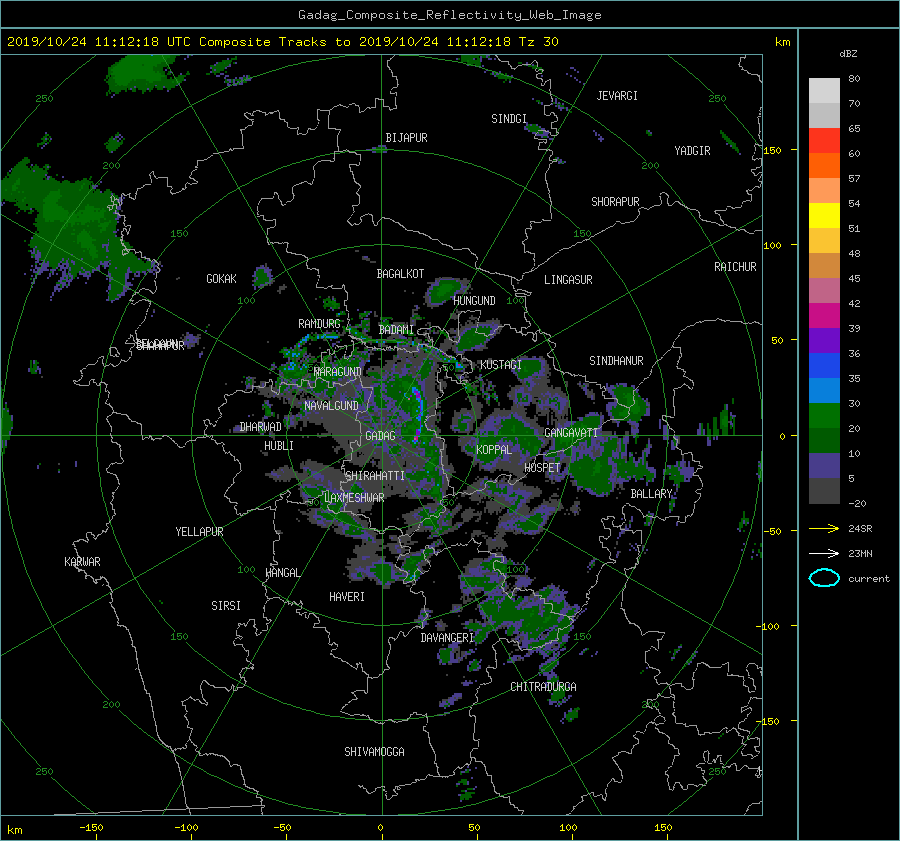This screenshot has height=841, width=900.
Task: Click the HAVERI label
Action: coord(347,597)
